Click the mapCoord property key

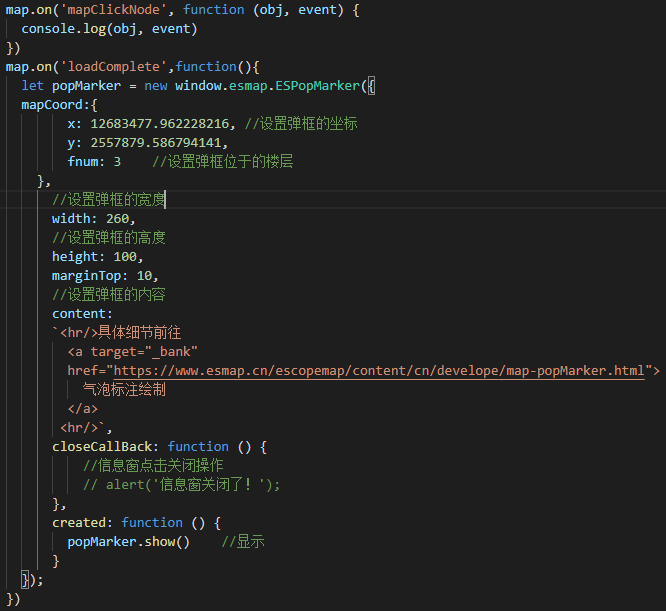point(52,105)
